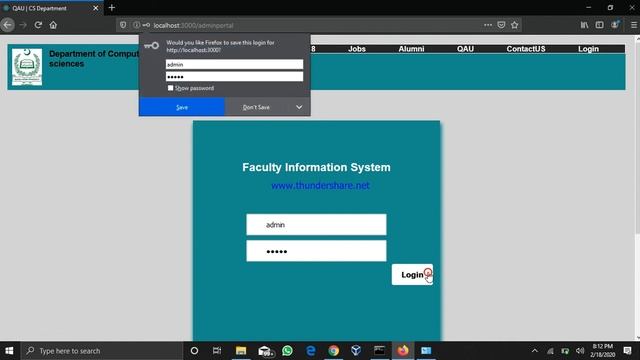Open the terminal window on taskbar
This screenshot has width=640, height=360.
pyautogui.click(x=379, y=351)
